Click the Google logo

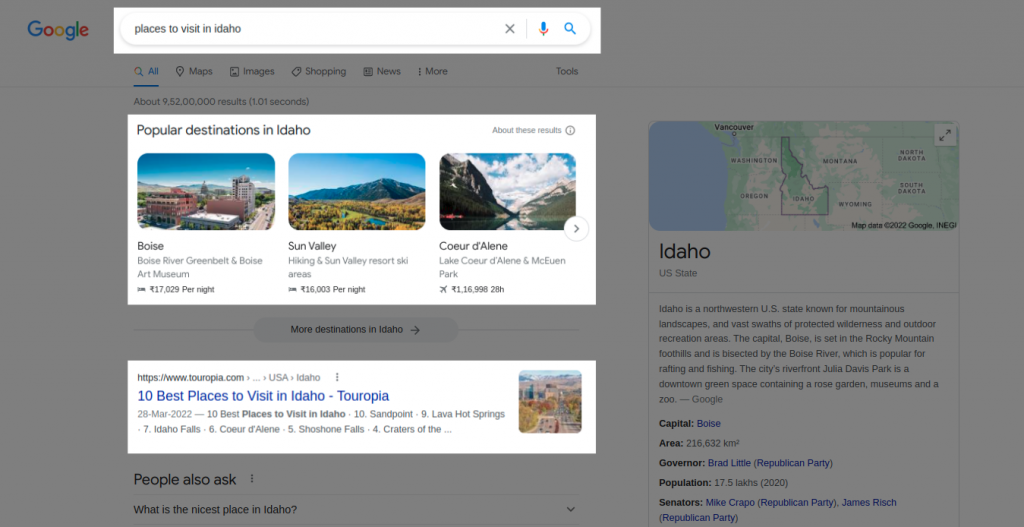(57, 30)
